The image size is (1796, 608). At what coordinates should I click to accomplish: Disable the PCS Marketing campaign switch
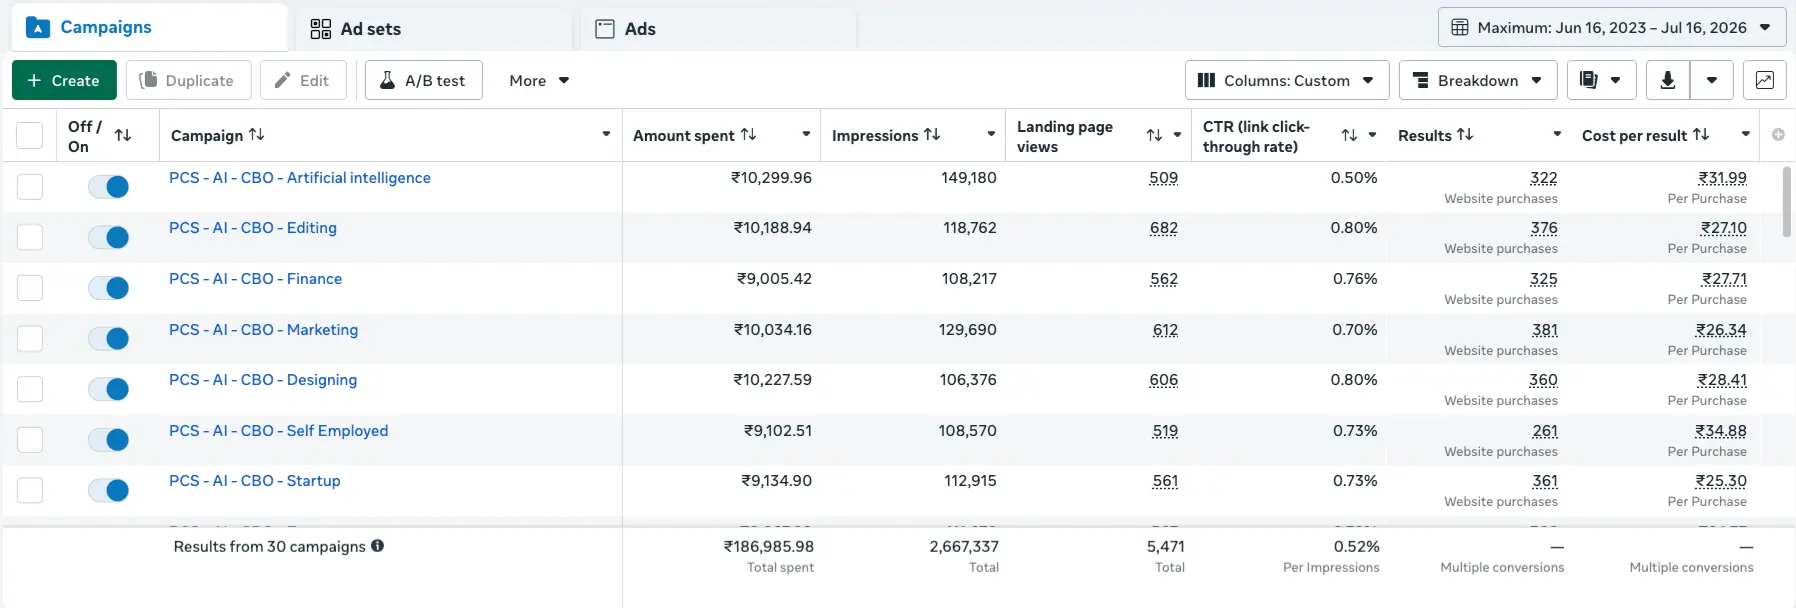108,339
